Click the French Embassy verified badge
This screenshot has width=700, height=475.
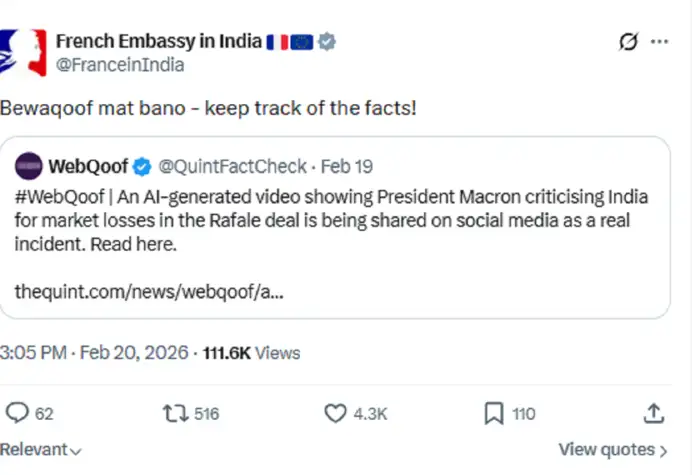[327, 42]
